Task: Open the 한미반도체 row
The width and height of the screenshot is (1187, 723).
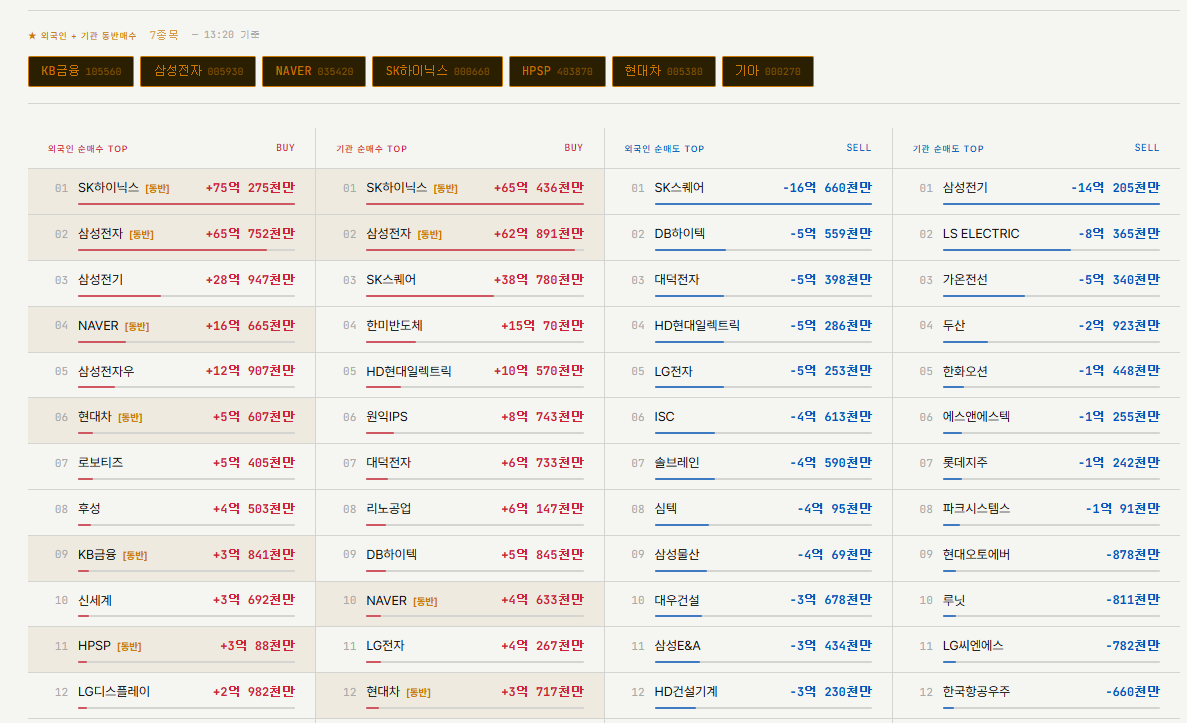Action: coord(460,329)
